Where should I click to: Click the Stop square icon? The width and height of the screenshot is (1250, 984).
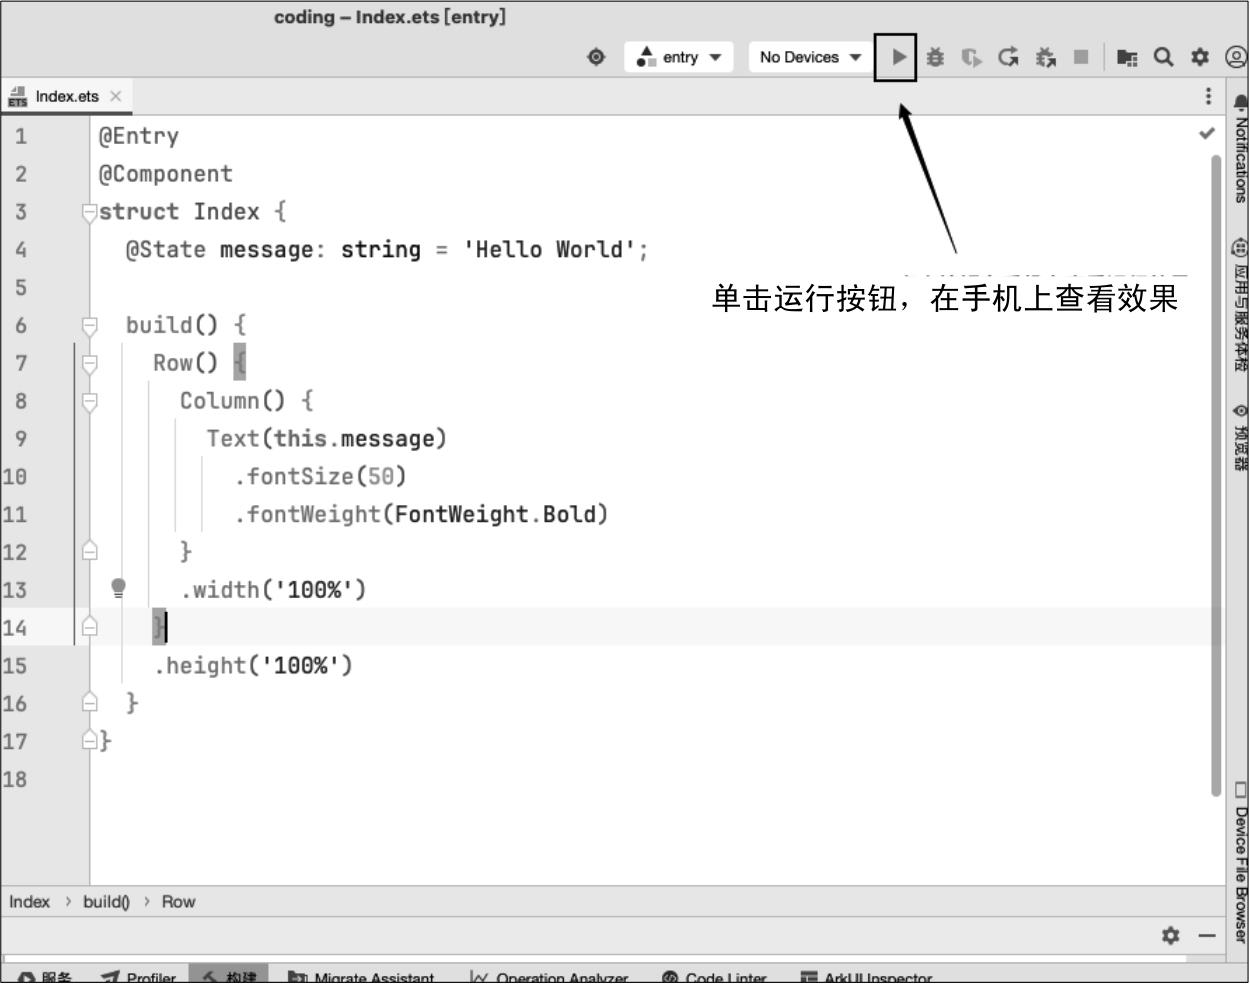pyautogui.click(x=1081, y=57)
